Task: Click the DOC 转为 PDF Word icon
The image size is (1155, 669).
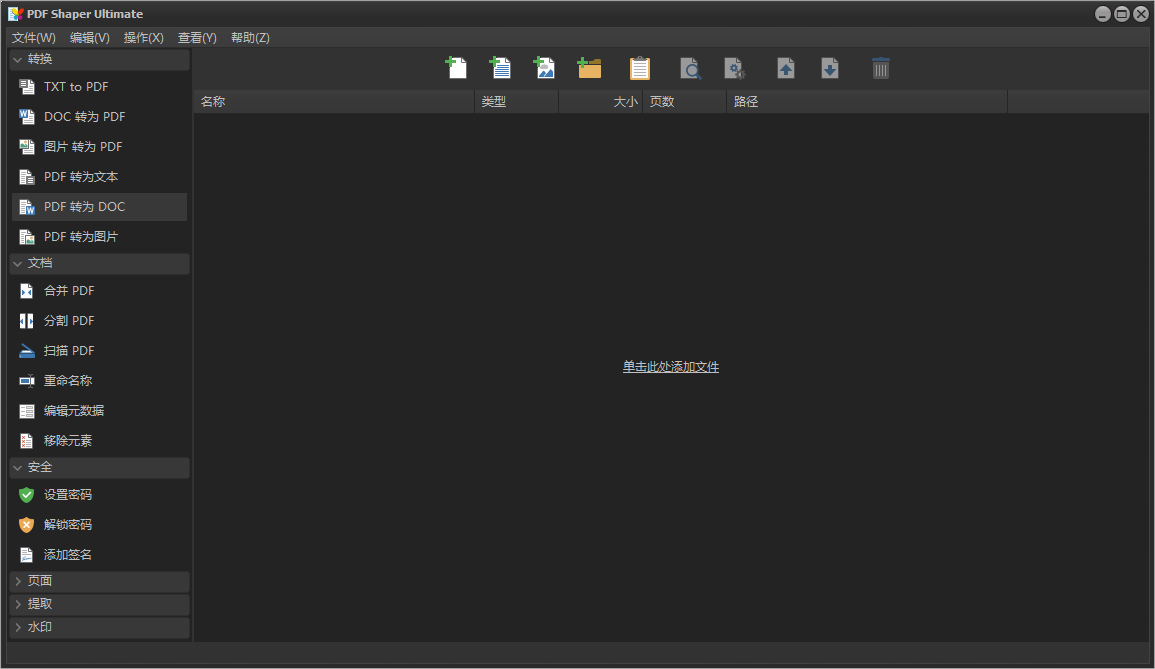Action: point(27,117)
